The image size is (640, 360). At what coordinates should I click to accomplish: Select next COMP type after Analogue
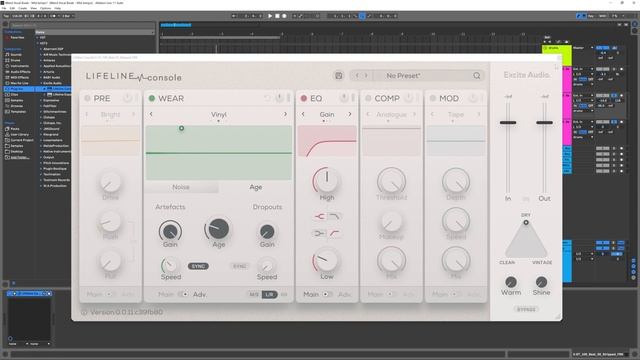(414, 114)
